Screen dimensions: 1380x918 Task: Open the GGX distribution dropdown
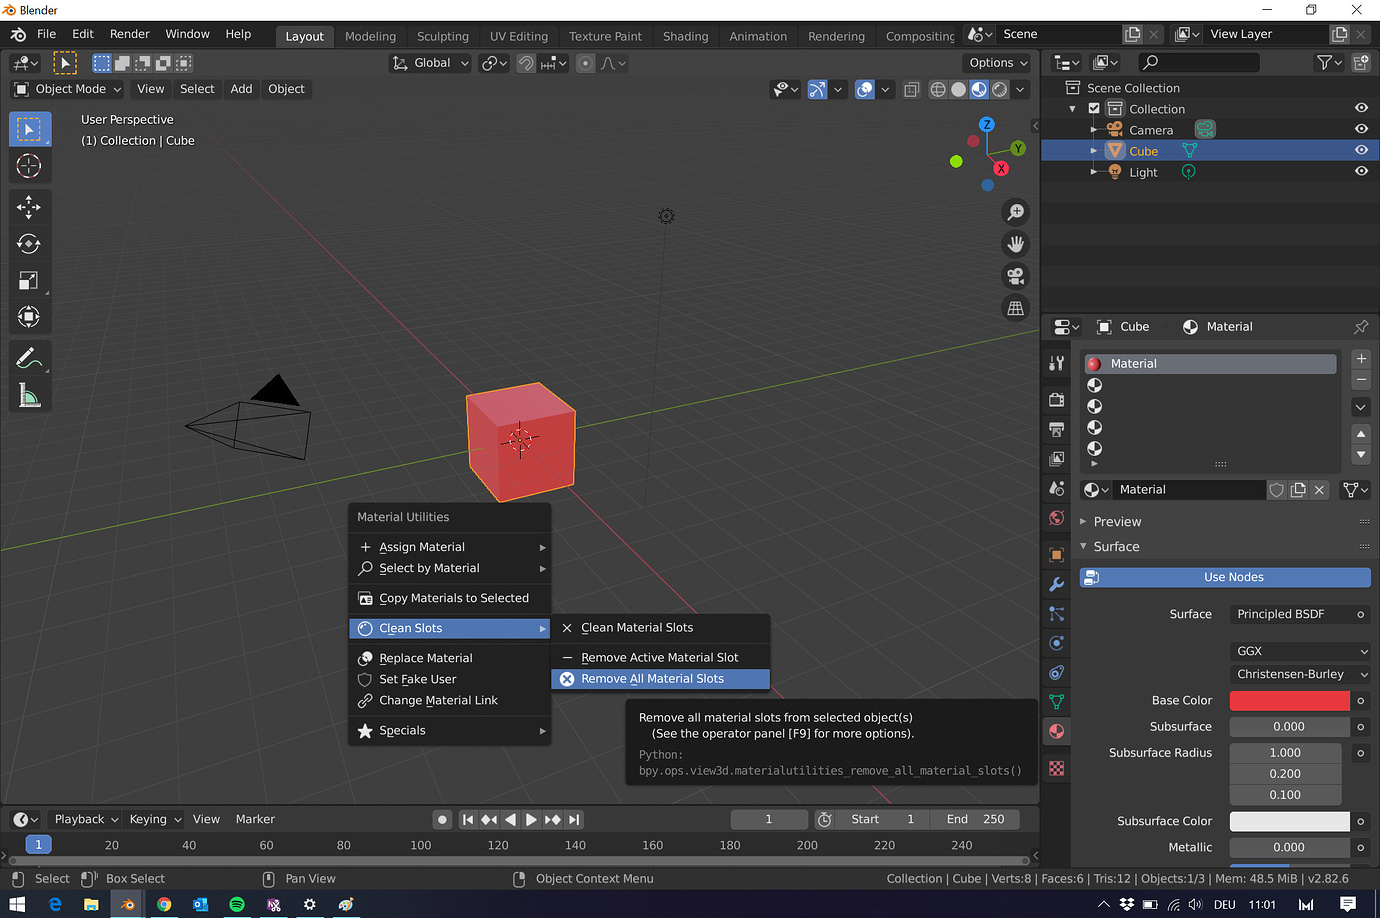(x=1300, y=651)
